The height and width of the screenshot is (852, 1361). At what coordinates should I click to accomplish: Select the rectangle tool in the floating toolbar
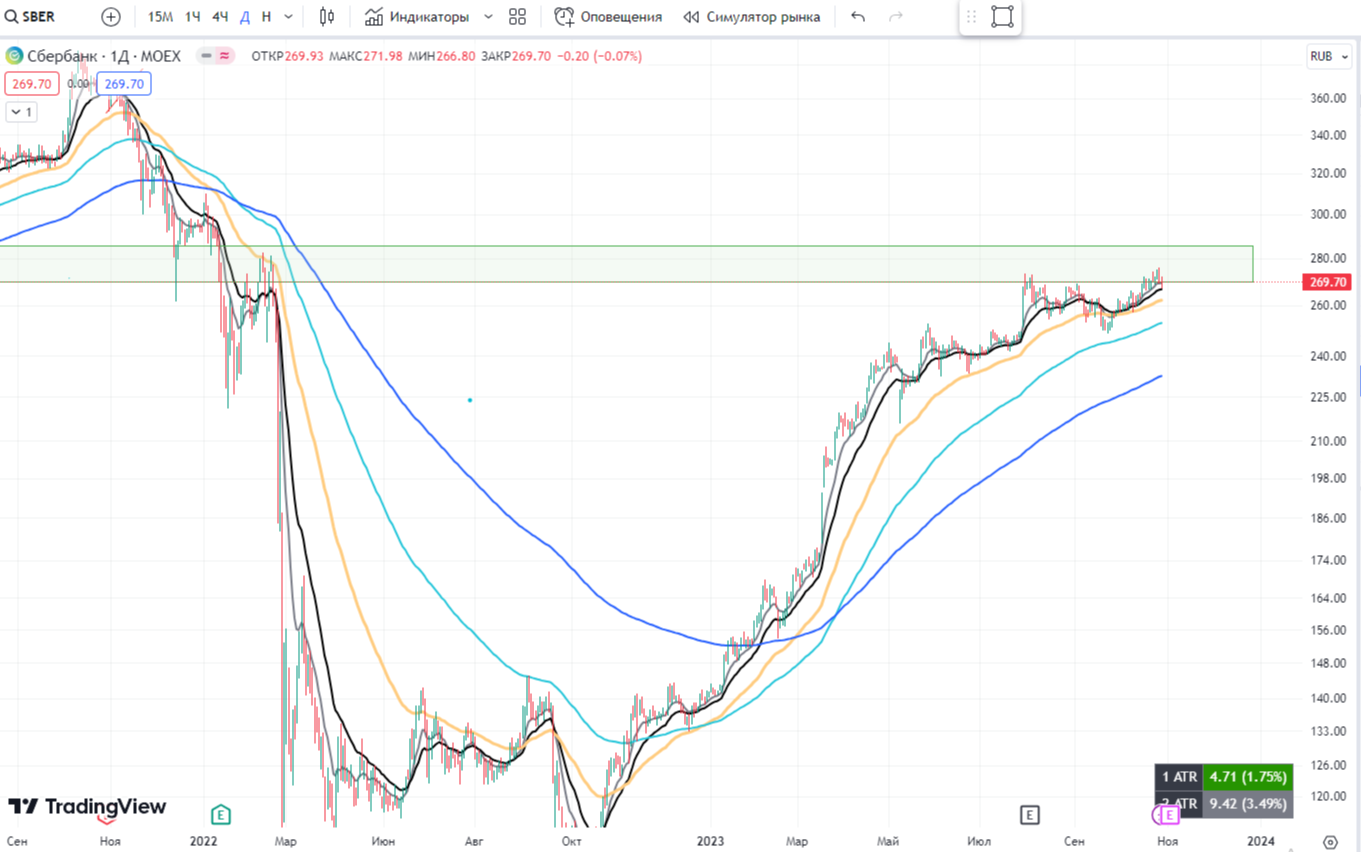[x=1002, y=17]
